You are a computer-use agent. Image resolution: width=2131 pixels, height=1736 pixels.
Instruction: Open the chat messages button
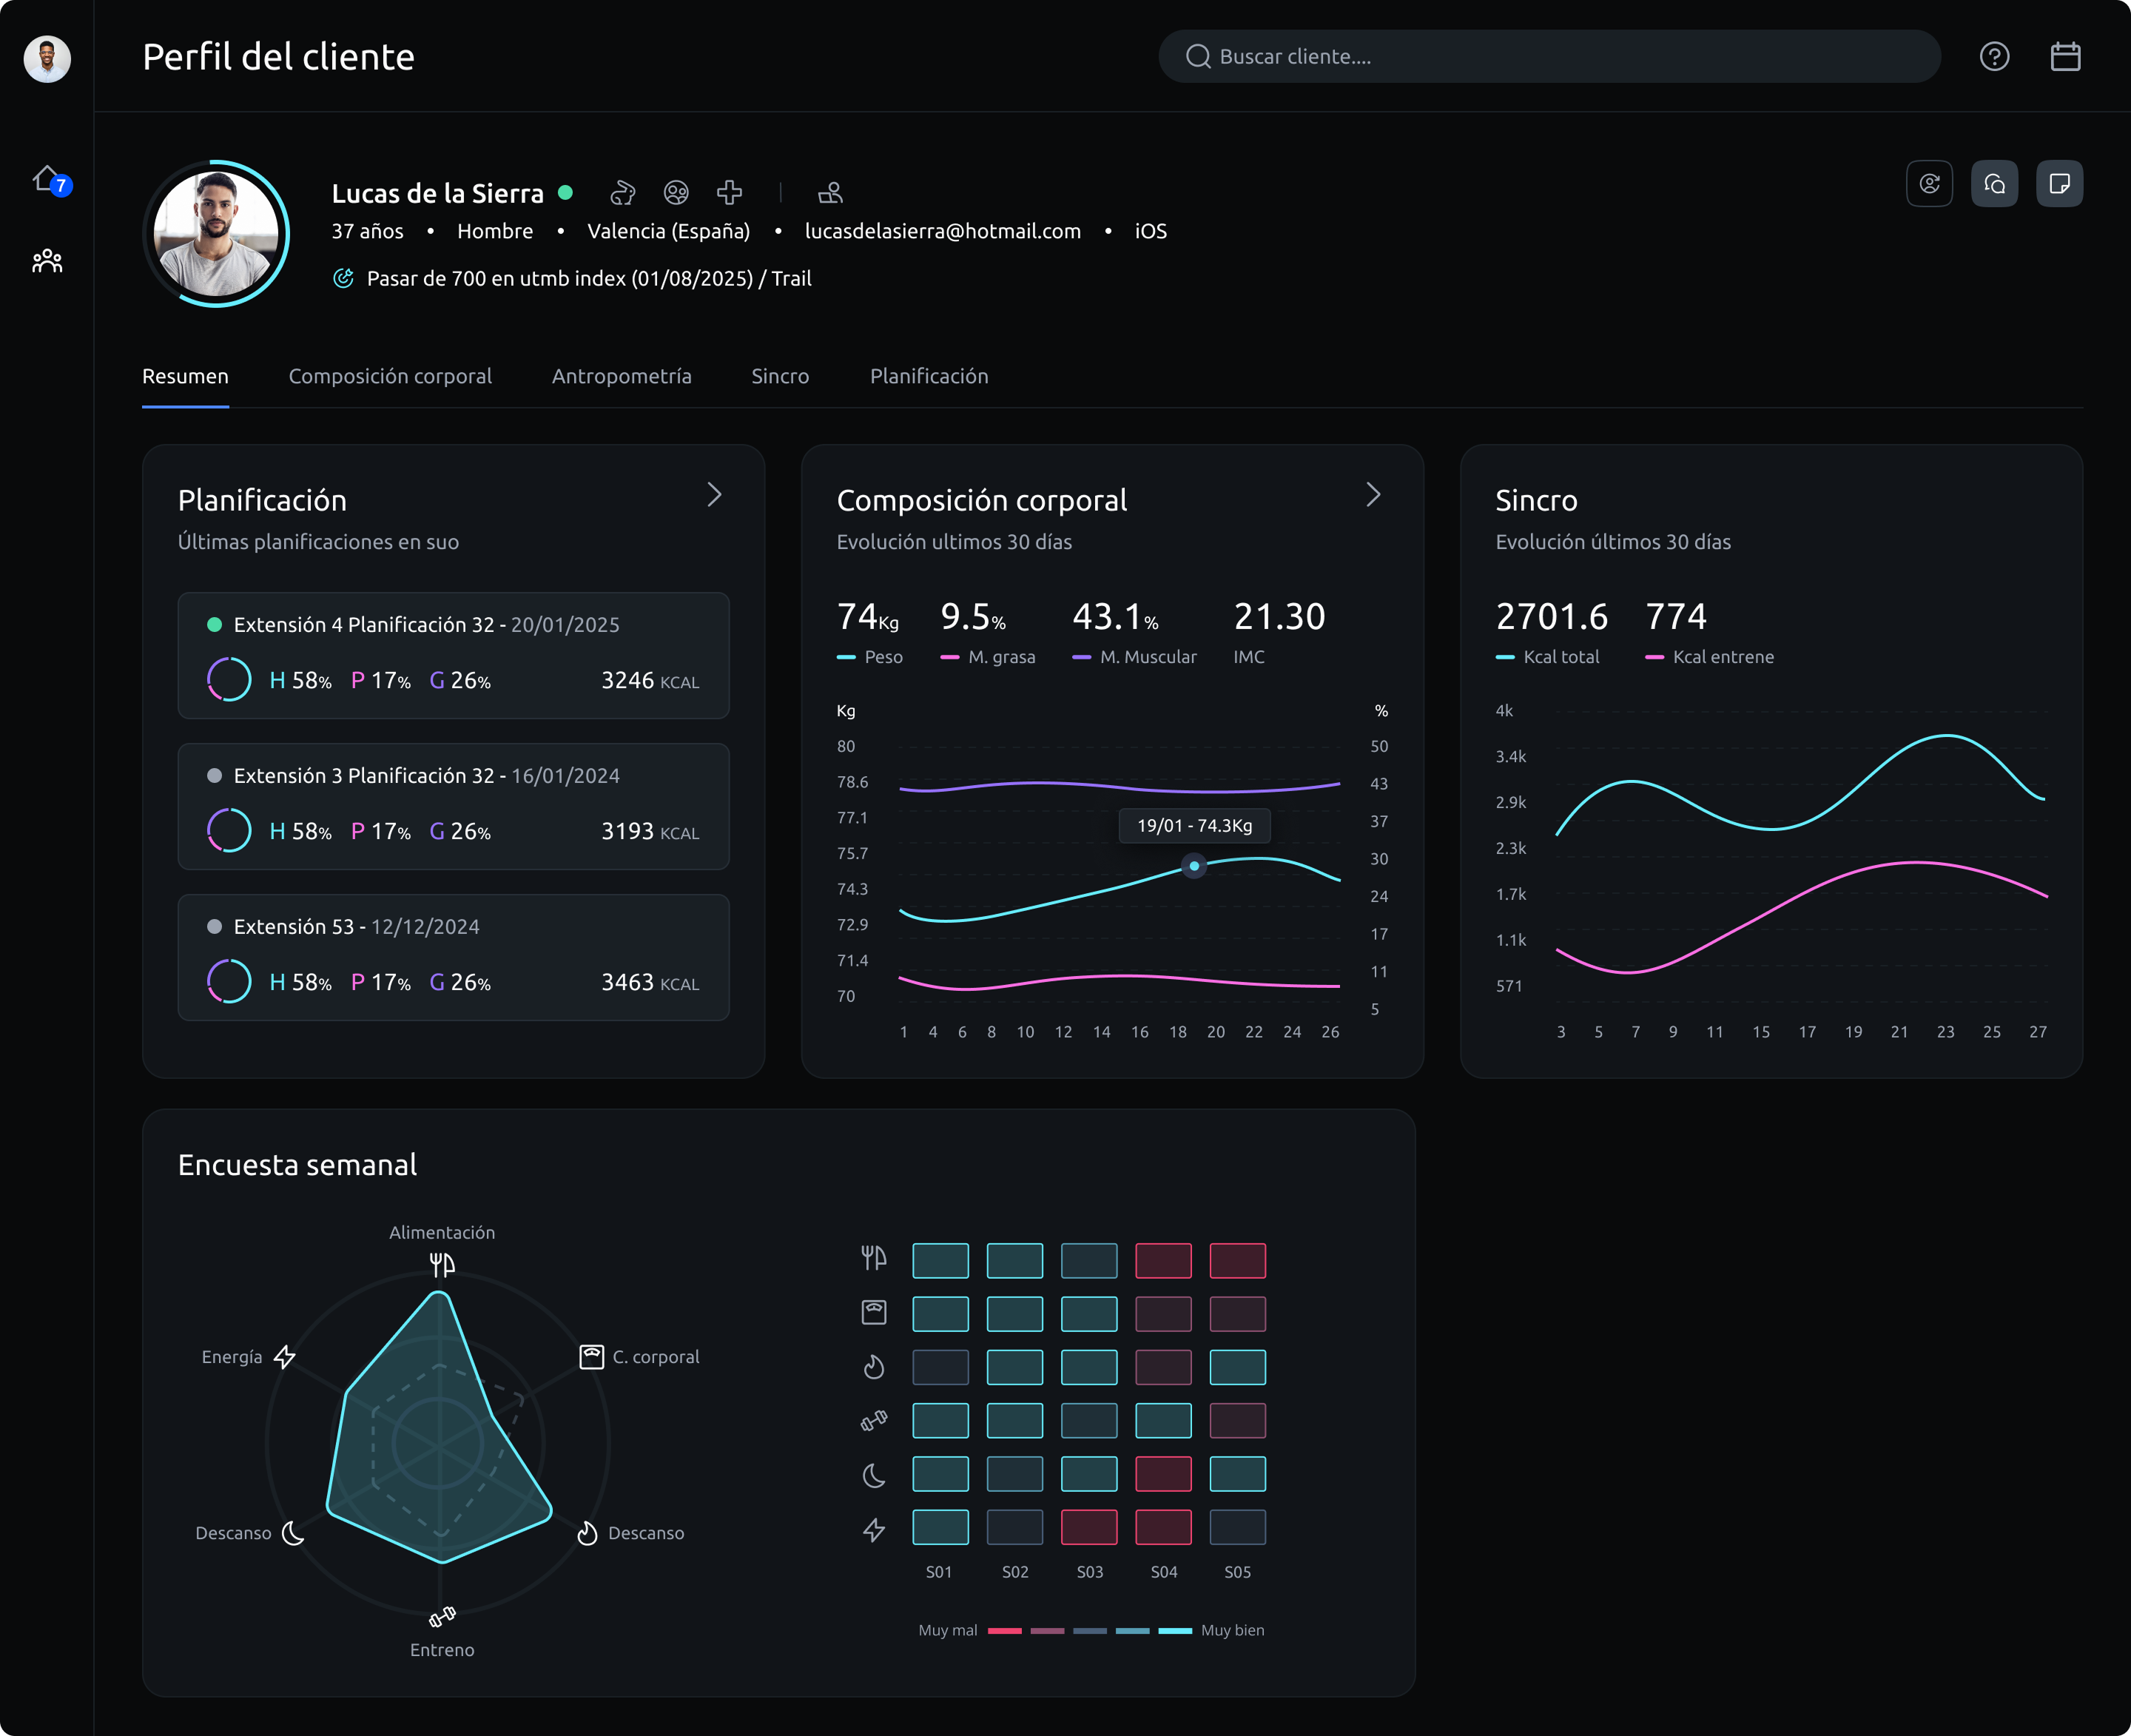tap(1994, 184)
